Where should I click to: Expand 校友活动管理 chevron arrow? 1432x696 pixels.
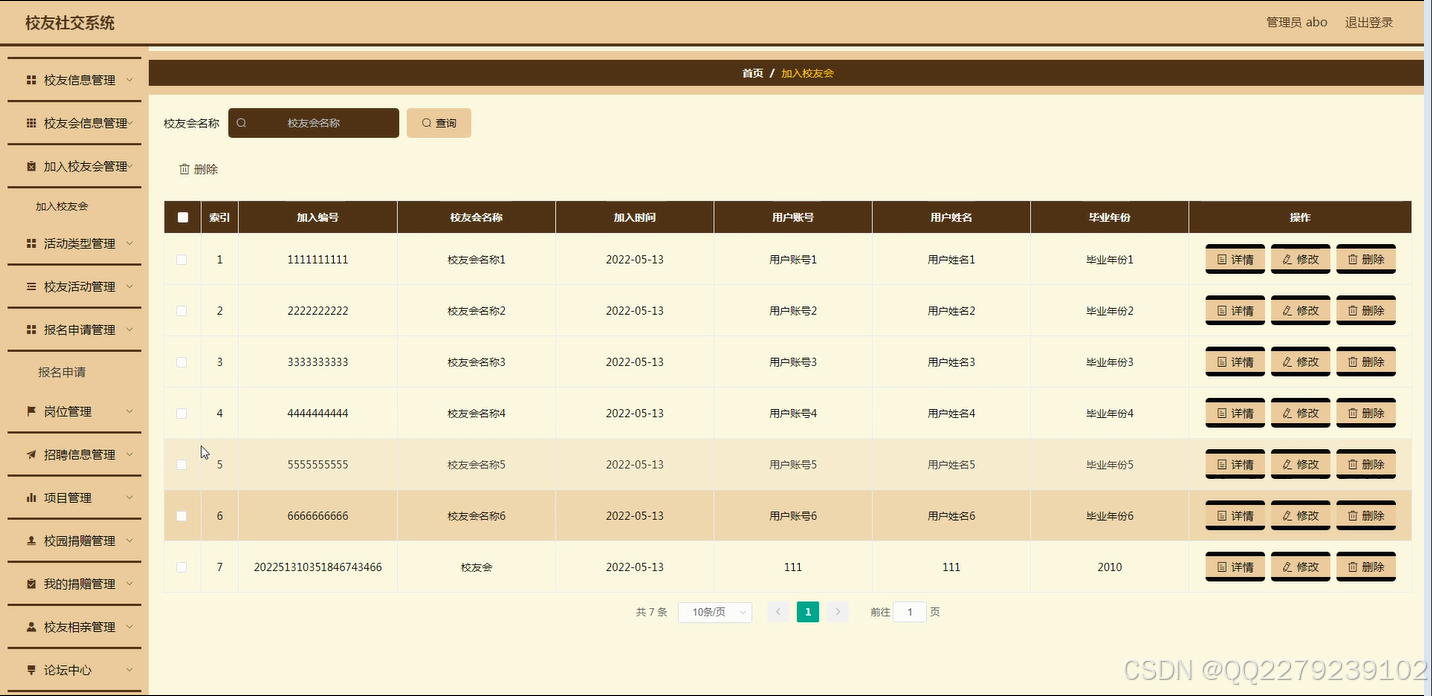130,286
